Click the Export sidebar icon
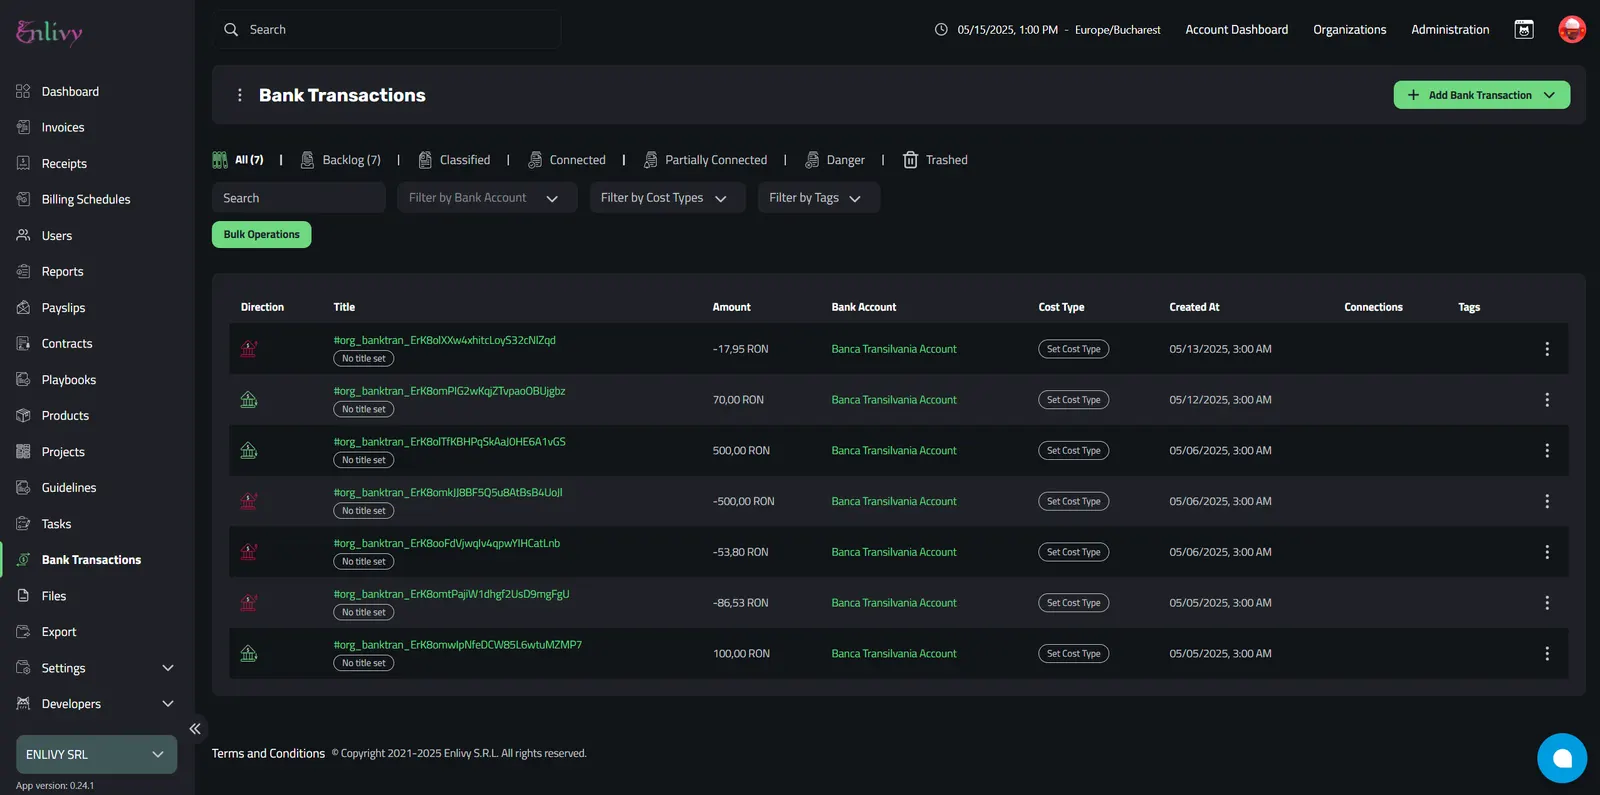The height and width of the screenshot is (795, 1600). 23,632
